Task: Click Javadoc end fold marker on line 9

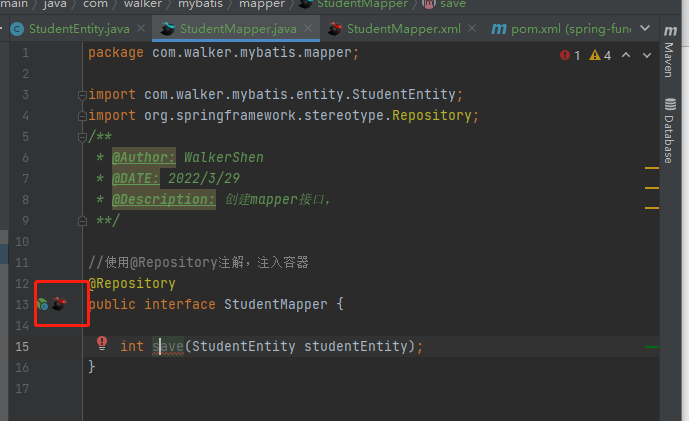Action: coord(82,221)
